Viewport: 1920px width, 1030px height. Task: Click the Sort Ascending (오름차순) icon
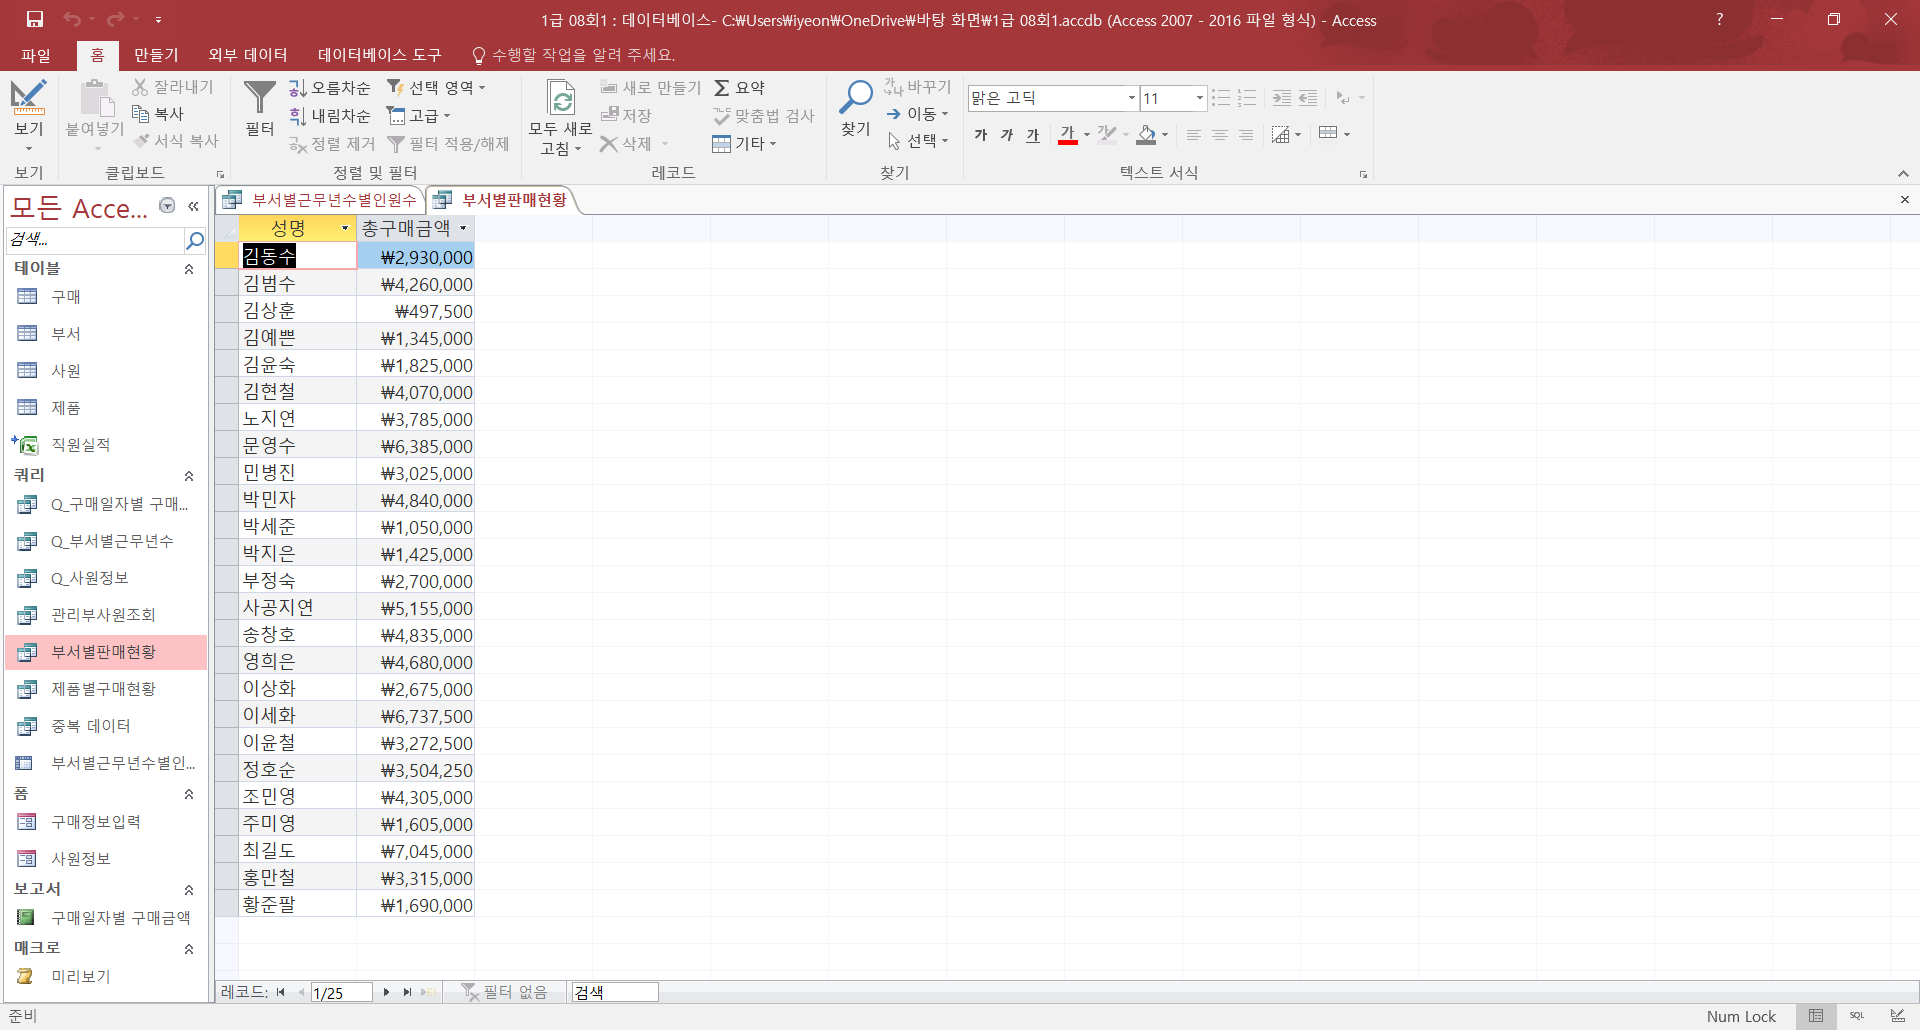[x=297, y=88]
